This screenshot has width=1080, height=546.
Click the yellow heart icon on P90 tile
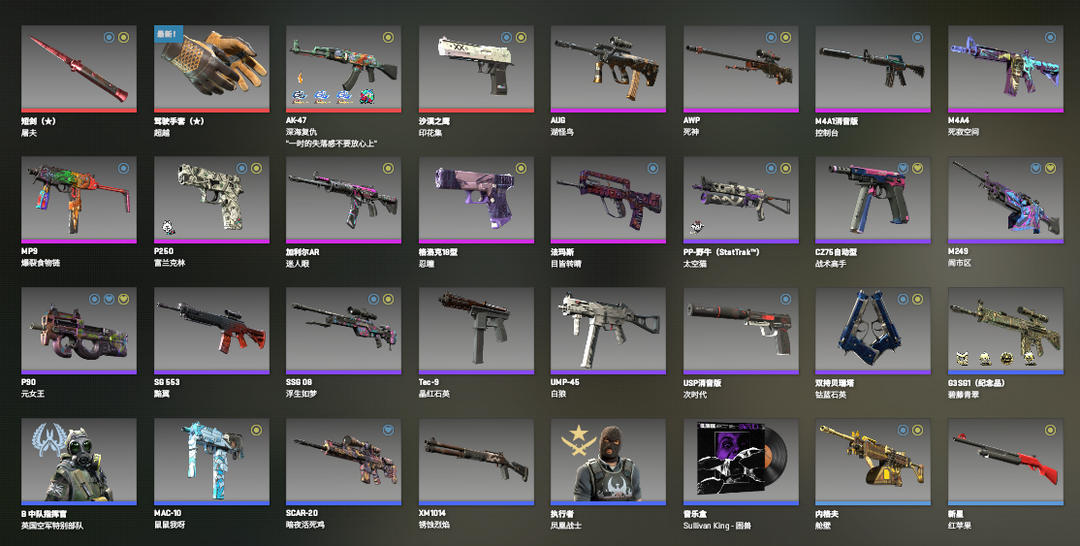click(x=124, y=299)
